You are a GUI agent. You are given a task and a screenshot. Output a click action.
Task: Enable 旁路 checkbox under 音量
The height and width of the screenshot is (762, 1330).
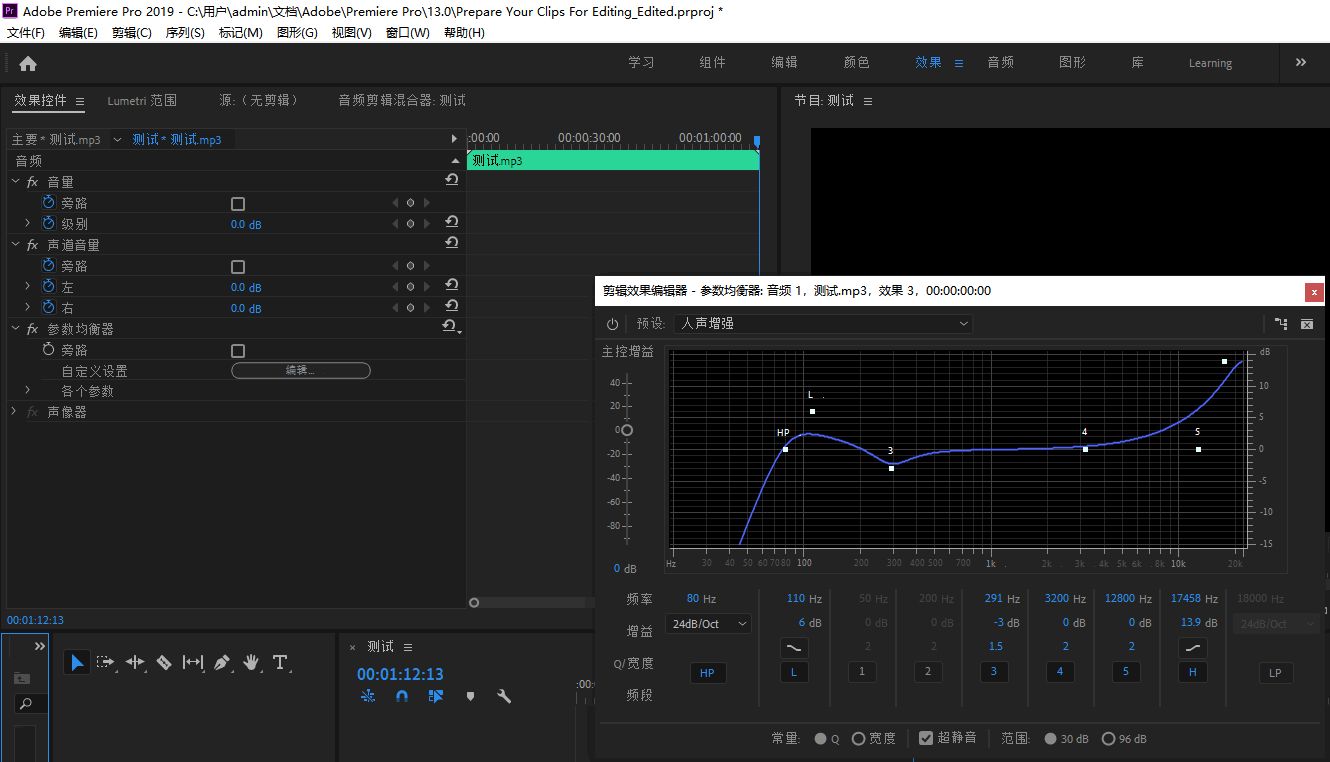(238, 203)
